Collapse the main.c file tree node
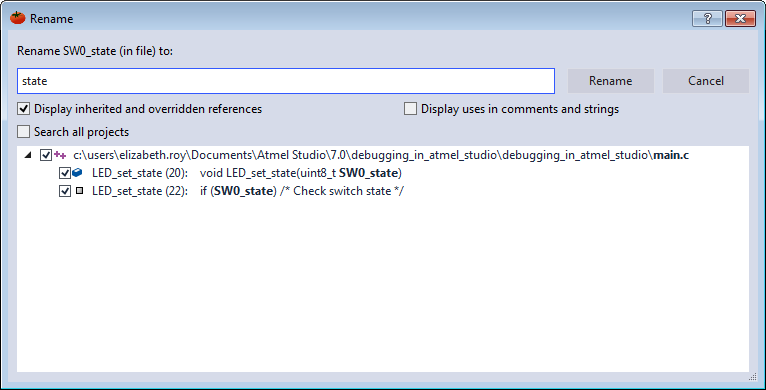 click(28, 155)
